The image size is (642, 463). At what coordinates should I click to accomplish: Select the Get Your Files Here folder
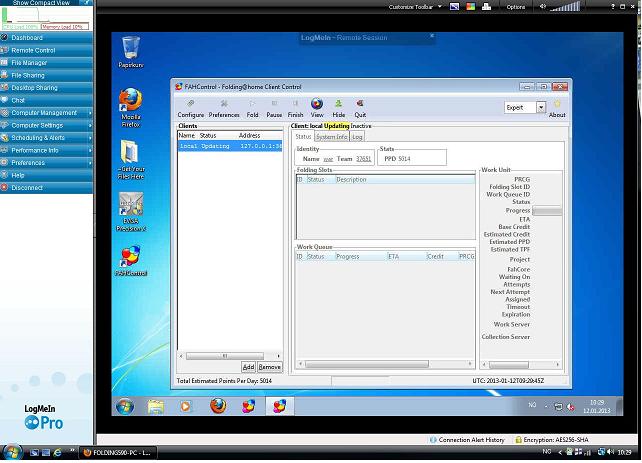click(x=131, y=160)
